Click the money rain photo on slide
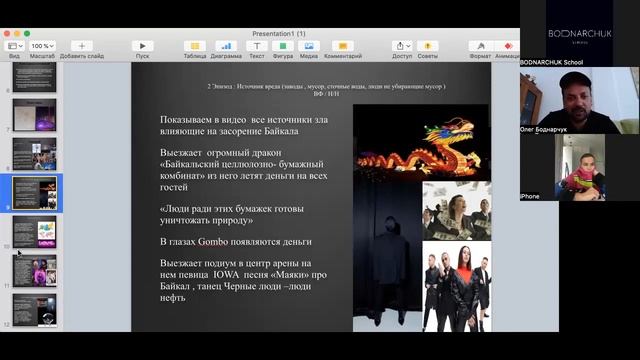The width and height of the screenshot is (640, 360). (457, 211)
